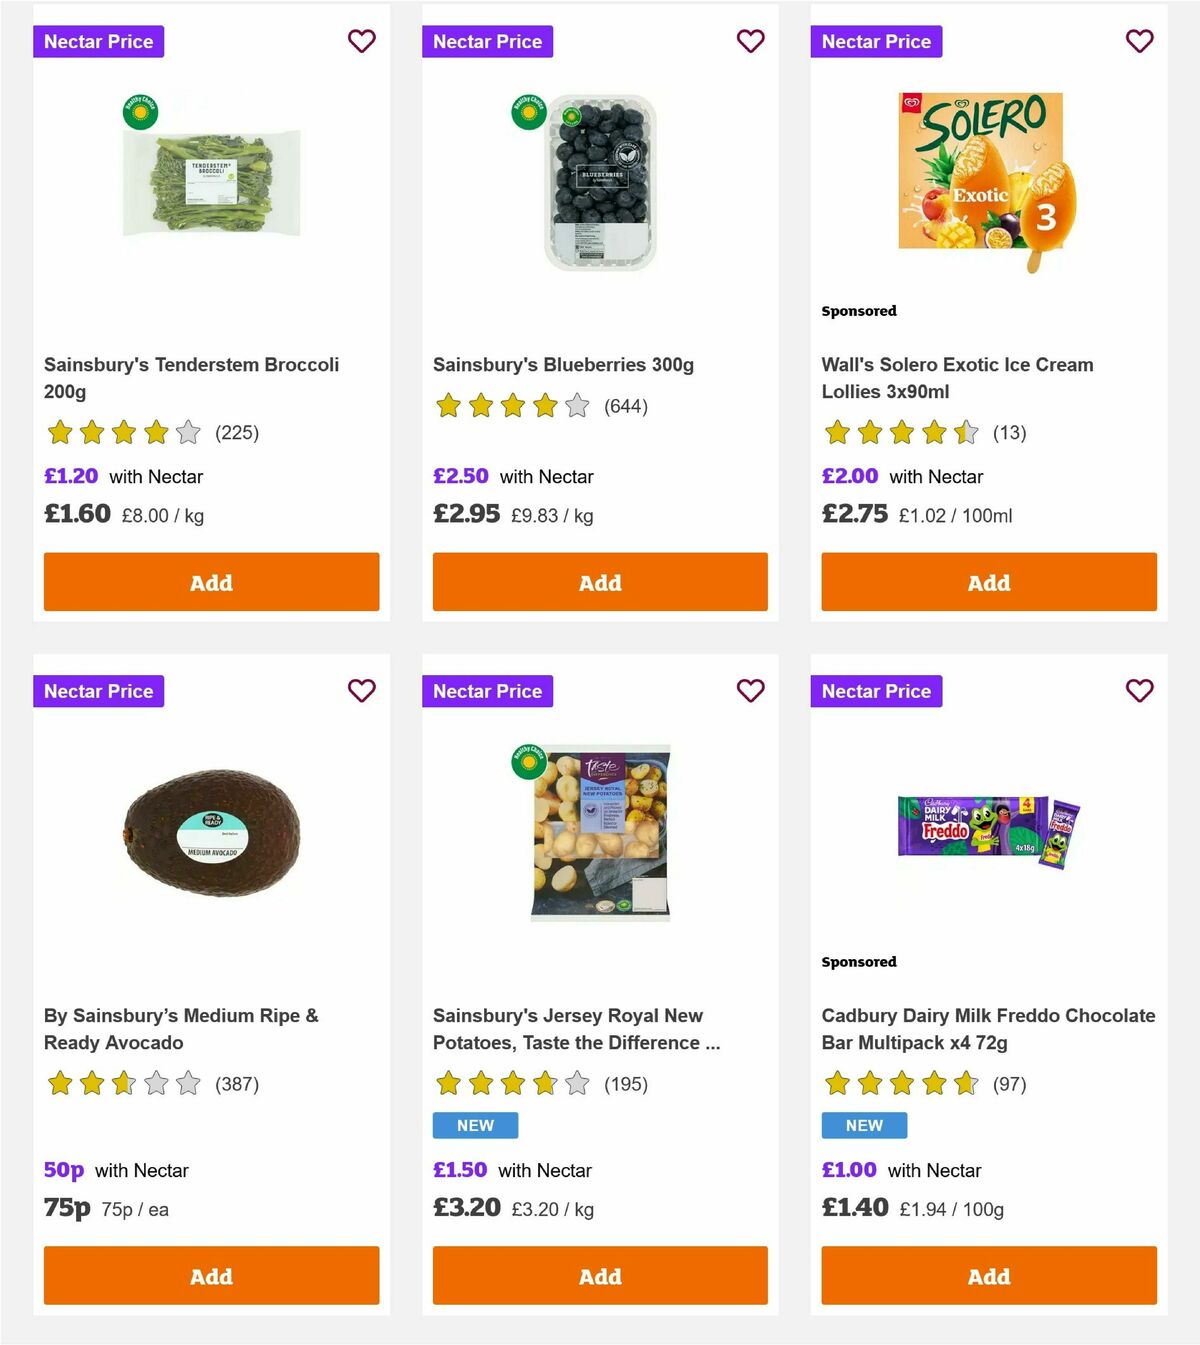
Task: Add the Medium Ripe Avocado to basket
Action: [210, 1276]
